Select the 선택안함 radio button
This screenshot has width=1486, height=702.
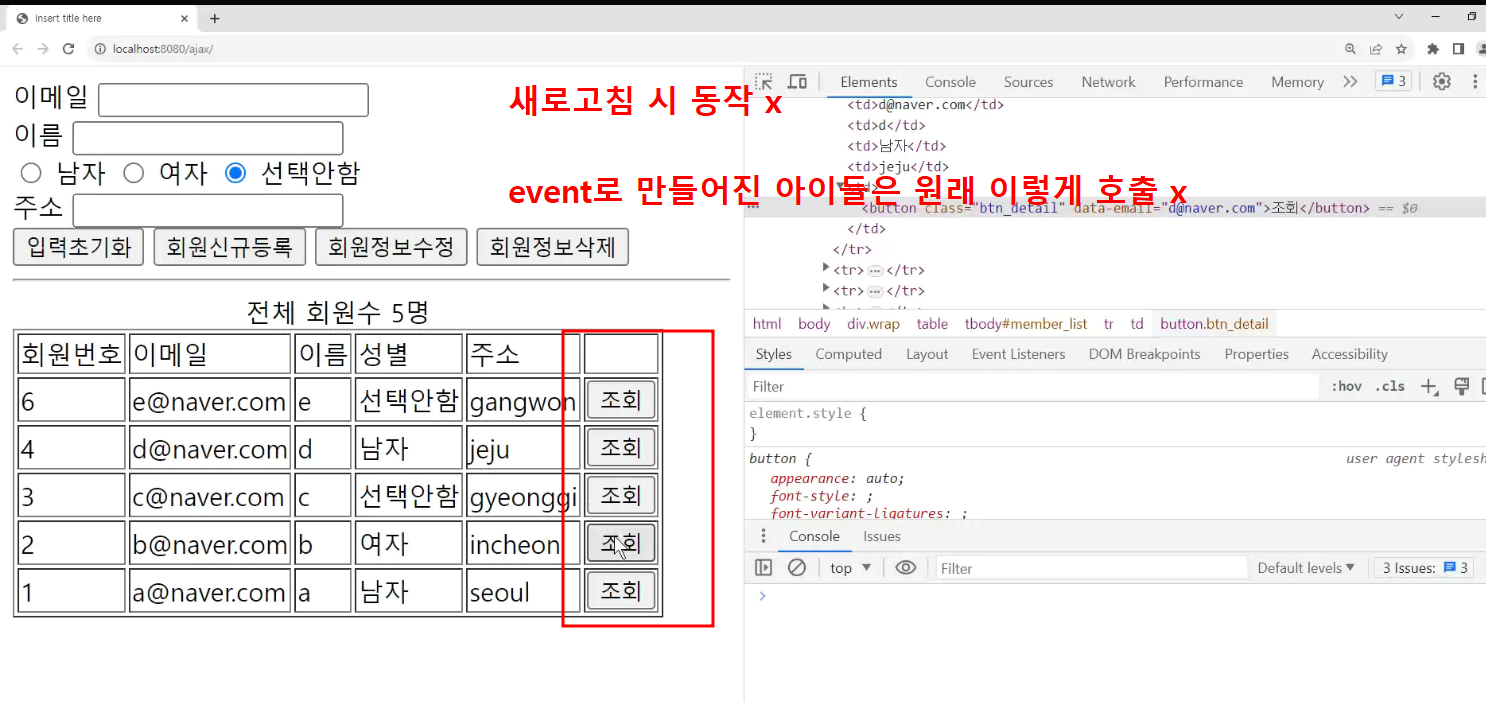[x=235, y=173]
